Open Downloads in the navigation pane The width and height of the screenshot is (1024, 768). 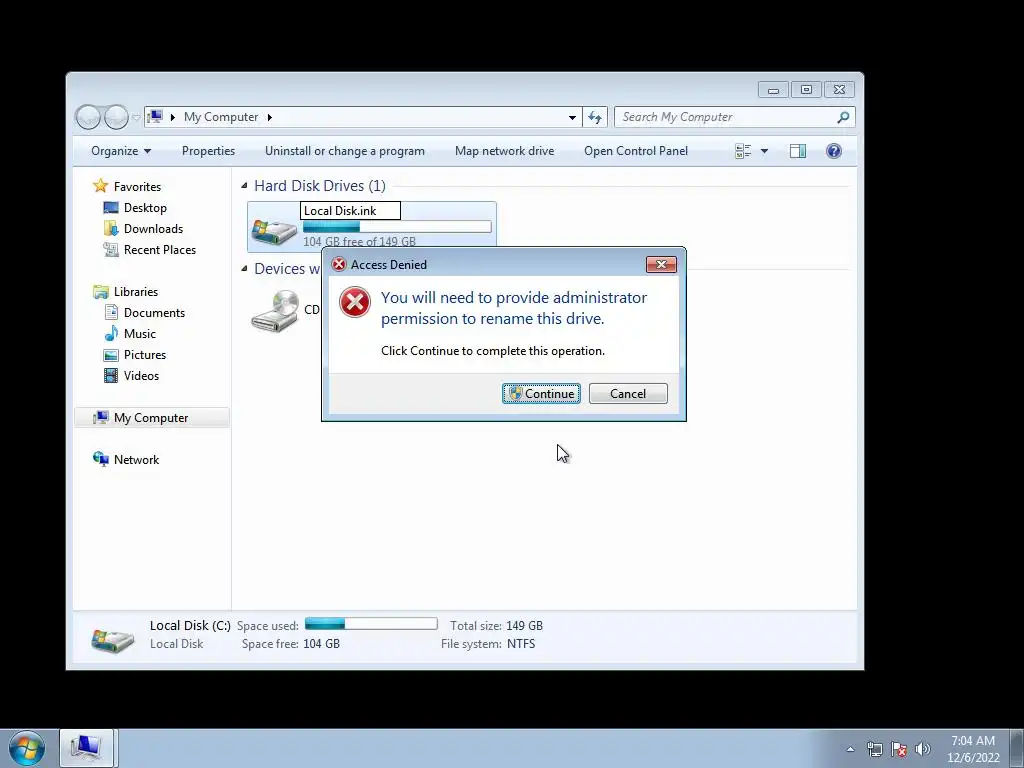coord(153,229)
